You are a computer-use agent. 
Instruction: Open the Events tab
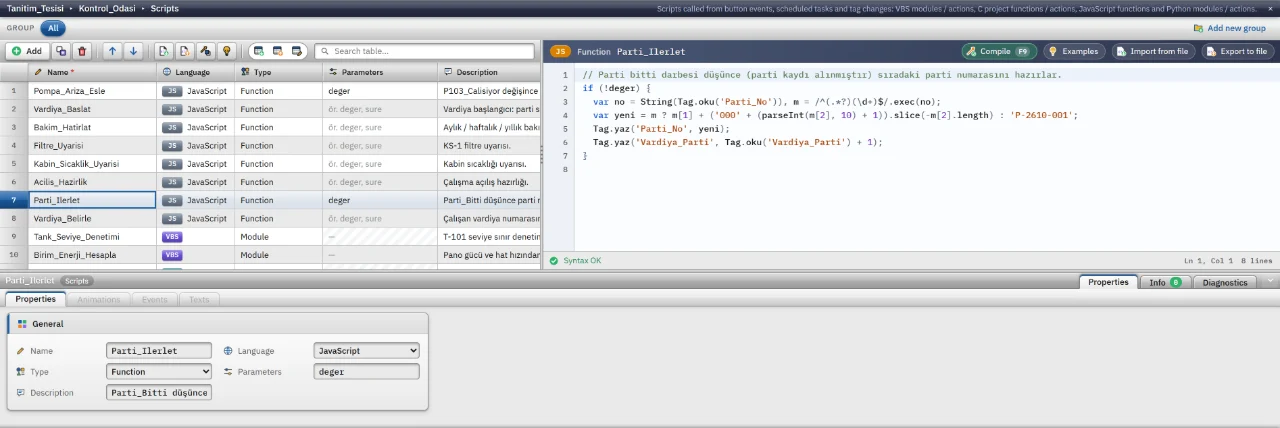tap(154, 299)
